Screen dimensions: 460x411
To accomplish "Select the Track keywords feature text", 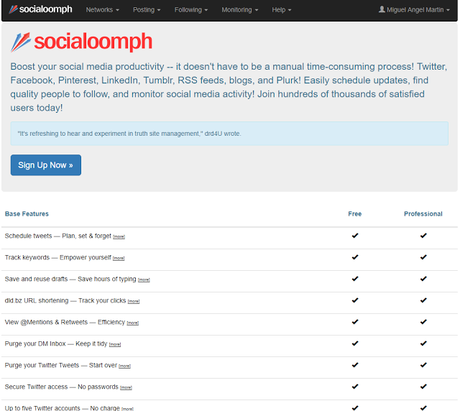I will click(x=58, y=257).
